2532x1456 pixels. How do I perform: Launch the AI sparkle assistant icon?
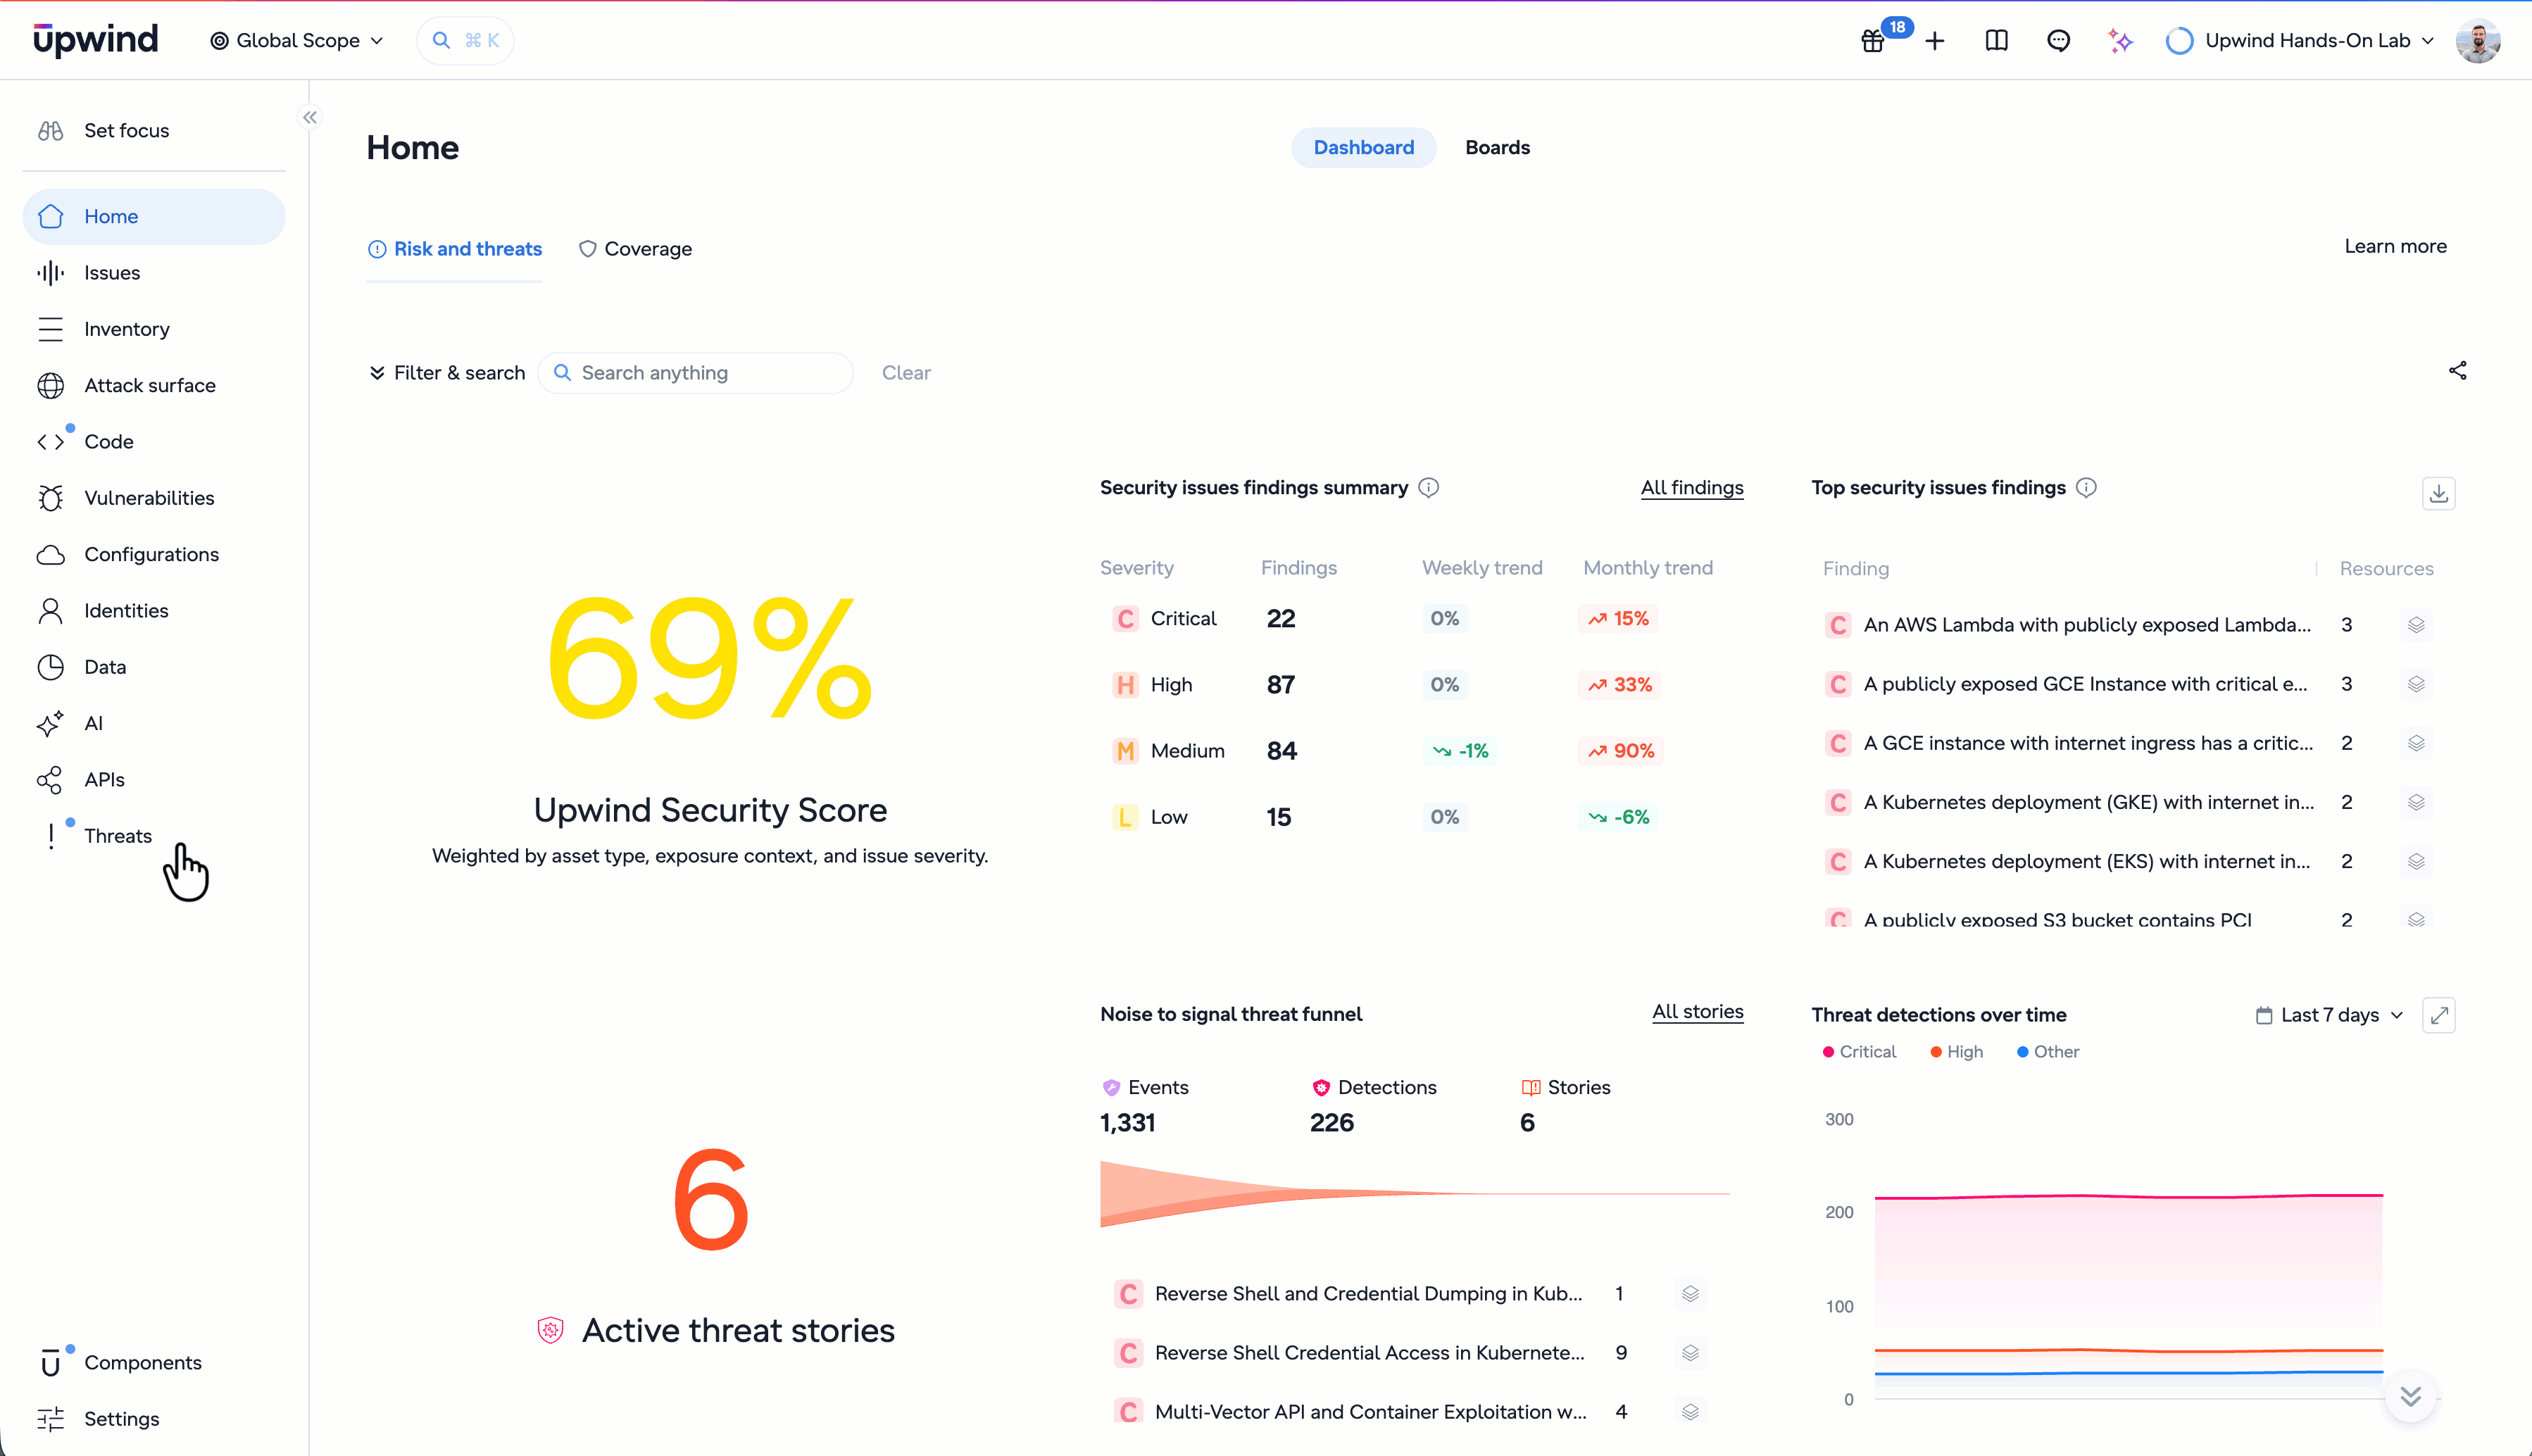click(x=2120, y=41)
